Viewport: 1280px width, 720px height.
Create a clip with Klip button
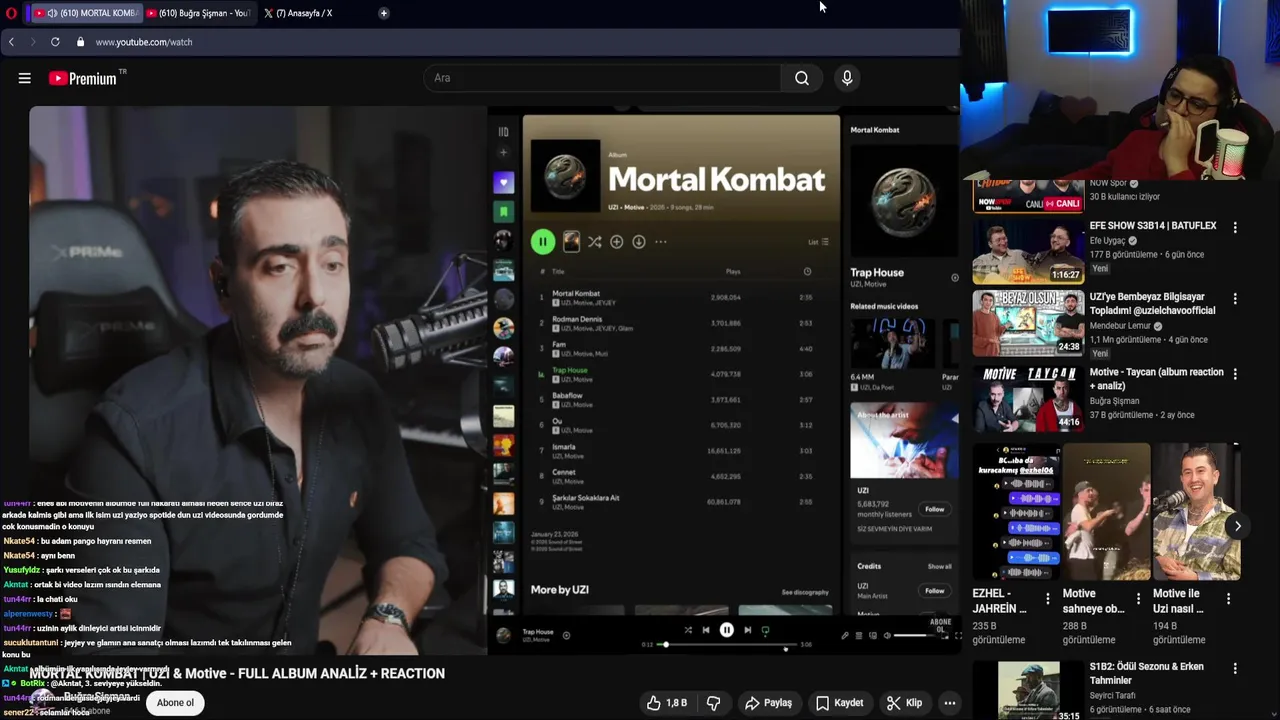tap(904, 703)
